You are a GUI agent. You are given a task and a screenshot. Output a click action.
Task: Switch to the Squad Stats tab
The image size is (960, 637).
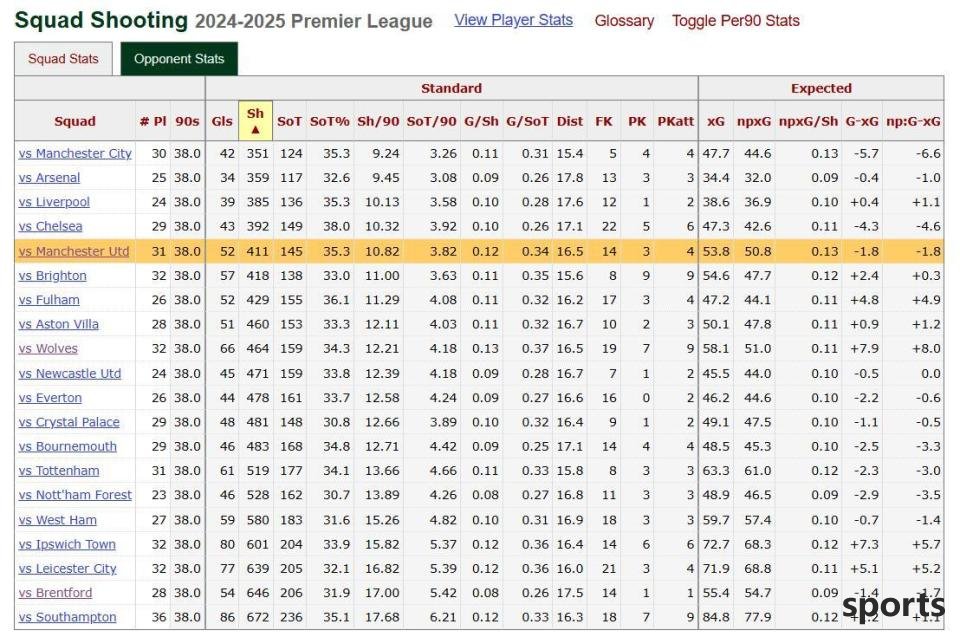tap(63, 59)
